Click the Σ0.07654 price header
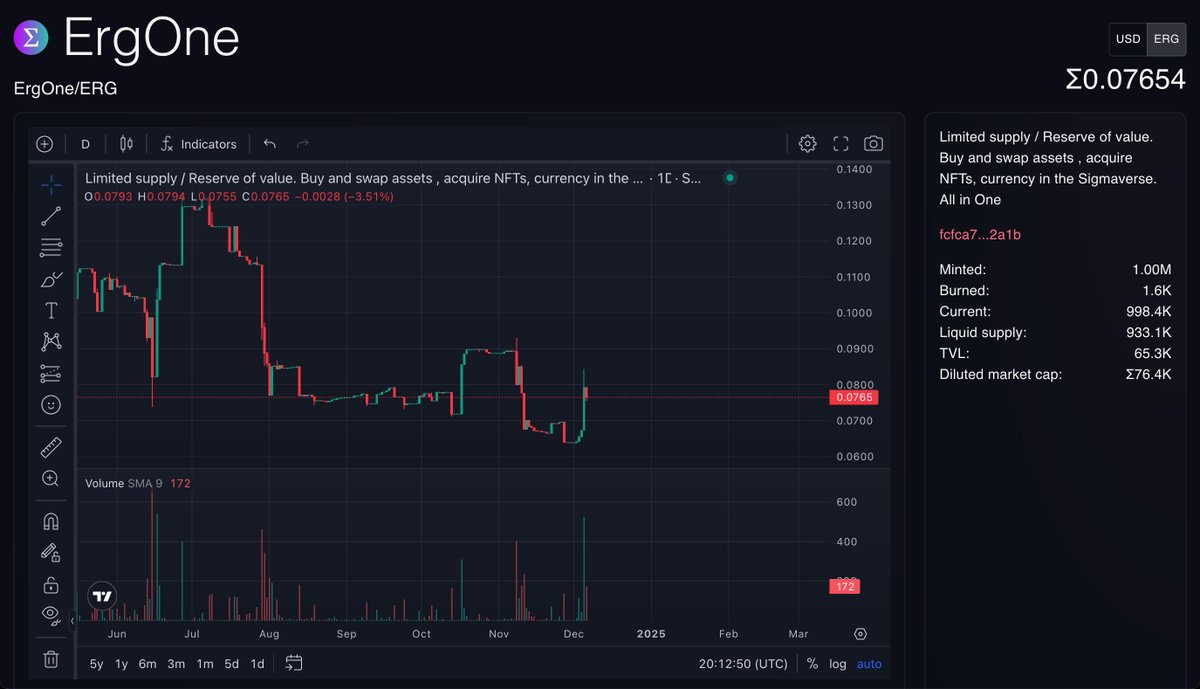1200x689 pixels. pos(1125,80)
